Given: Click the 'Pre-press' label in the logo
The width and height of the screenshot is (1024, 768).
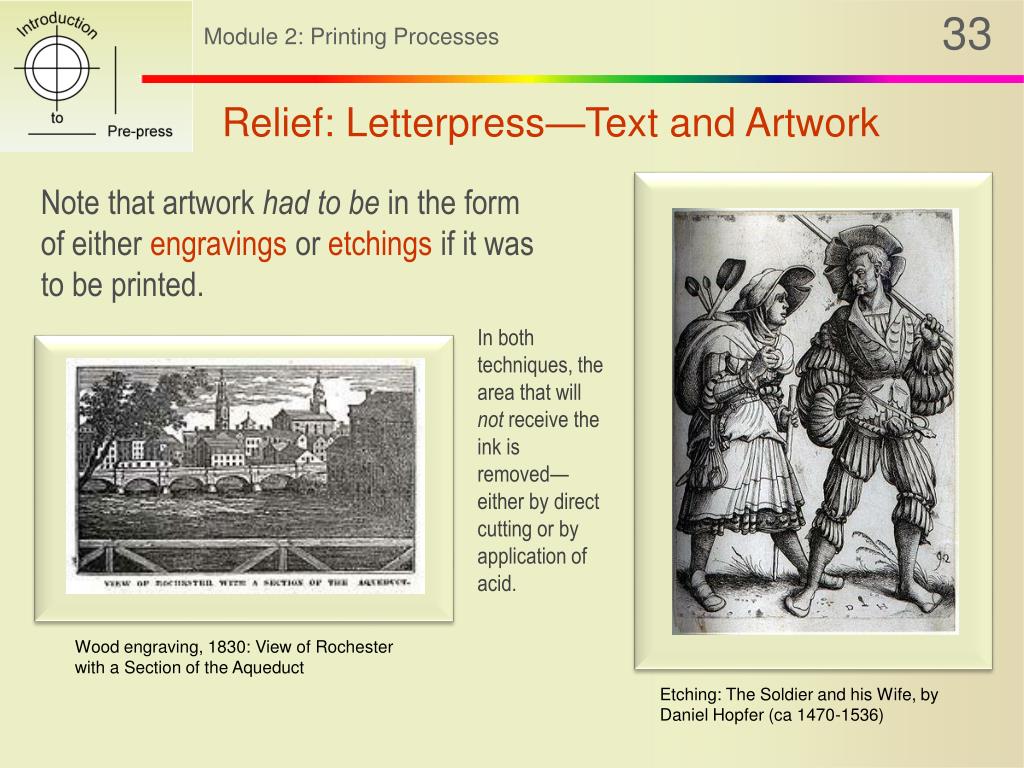Looking at the screenshot, I should click(140, 131).
